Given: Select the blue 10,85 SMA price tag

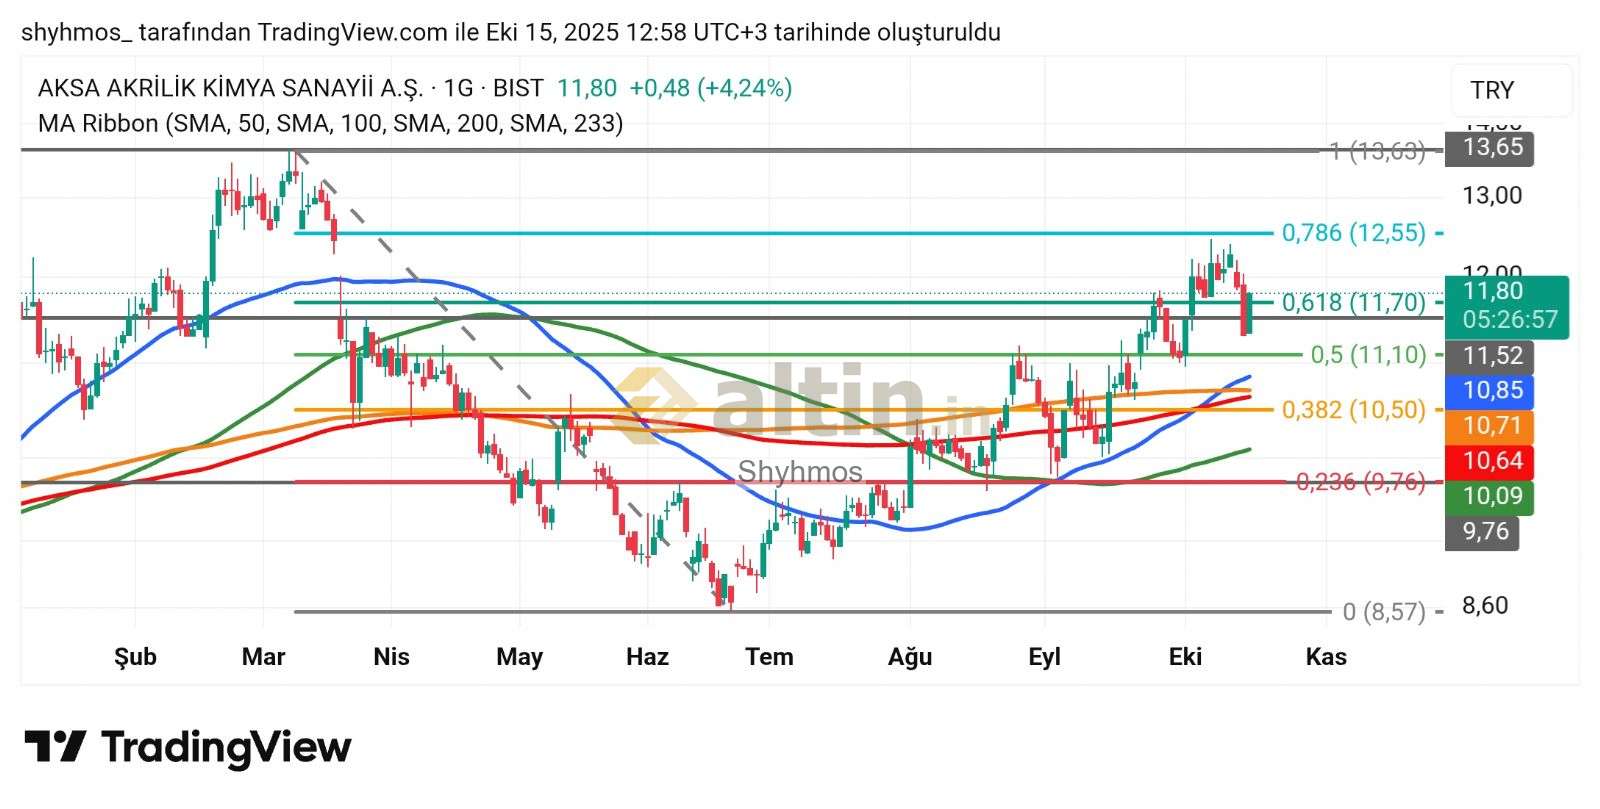Looking at the screenshot, I should (1492, 390).
